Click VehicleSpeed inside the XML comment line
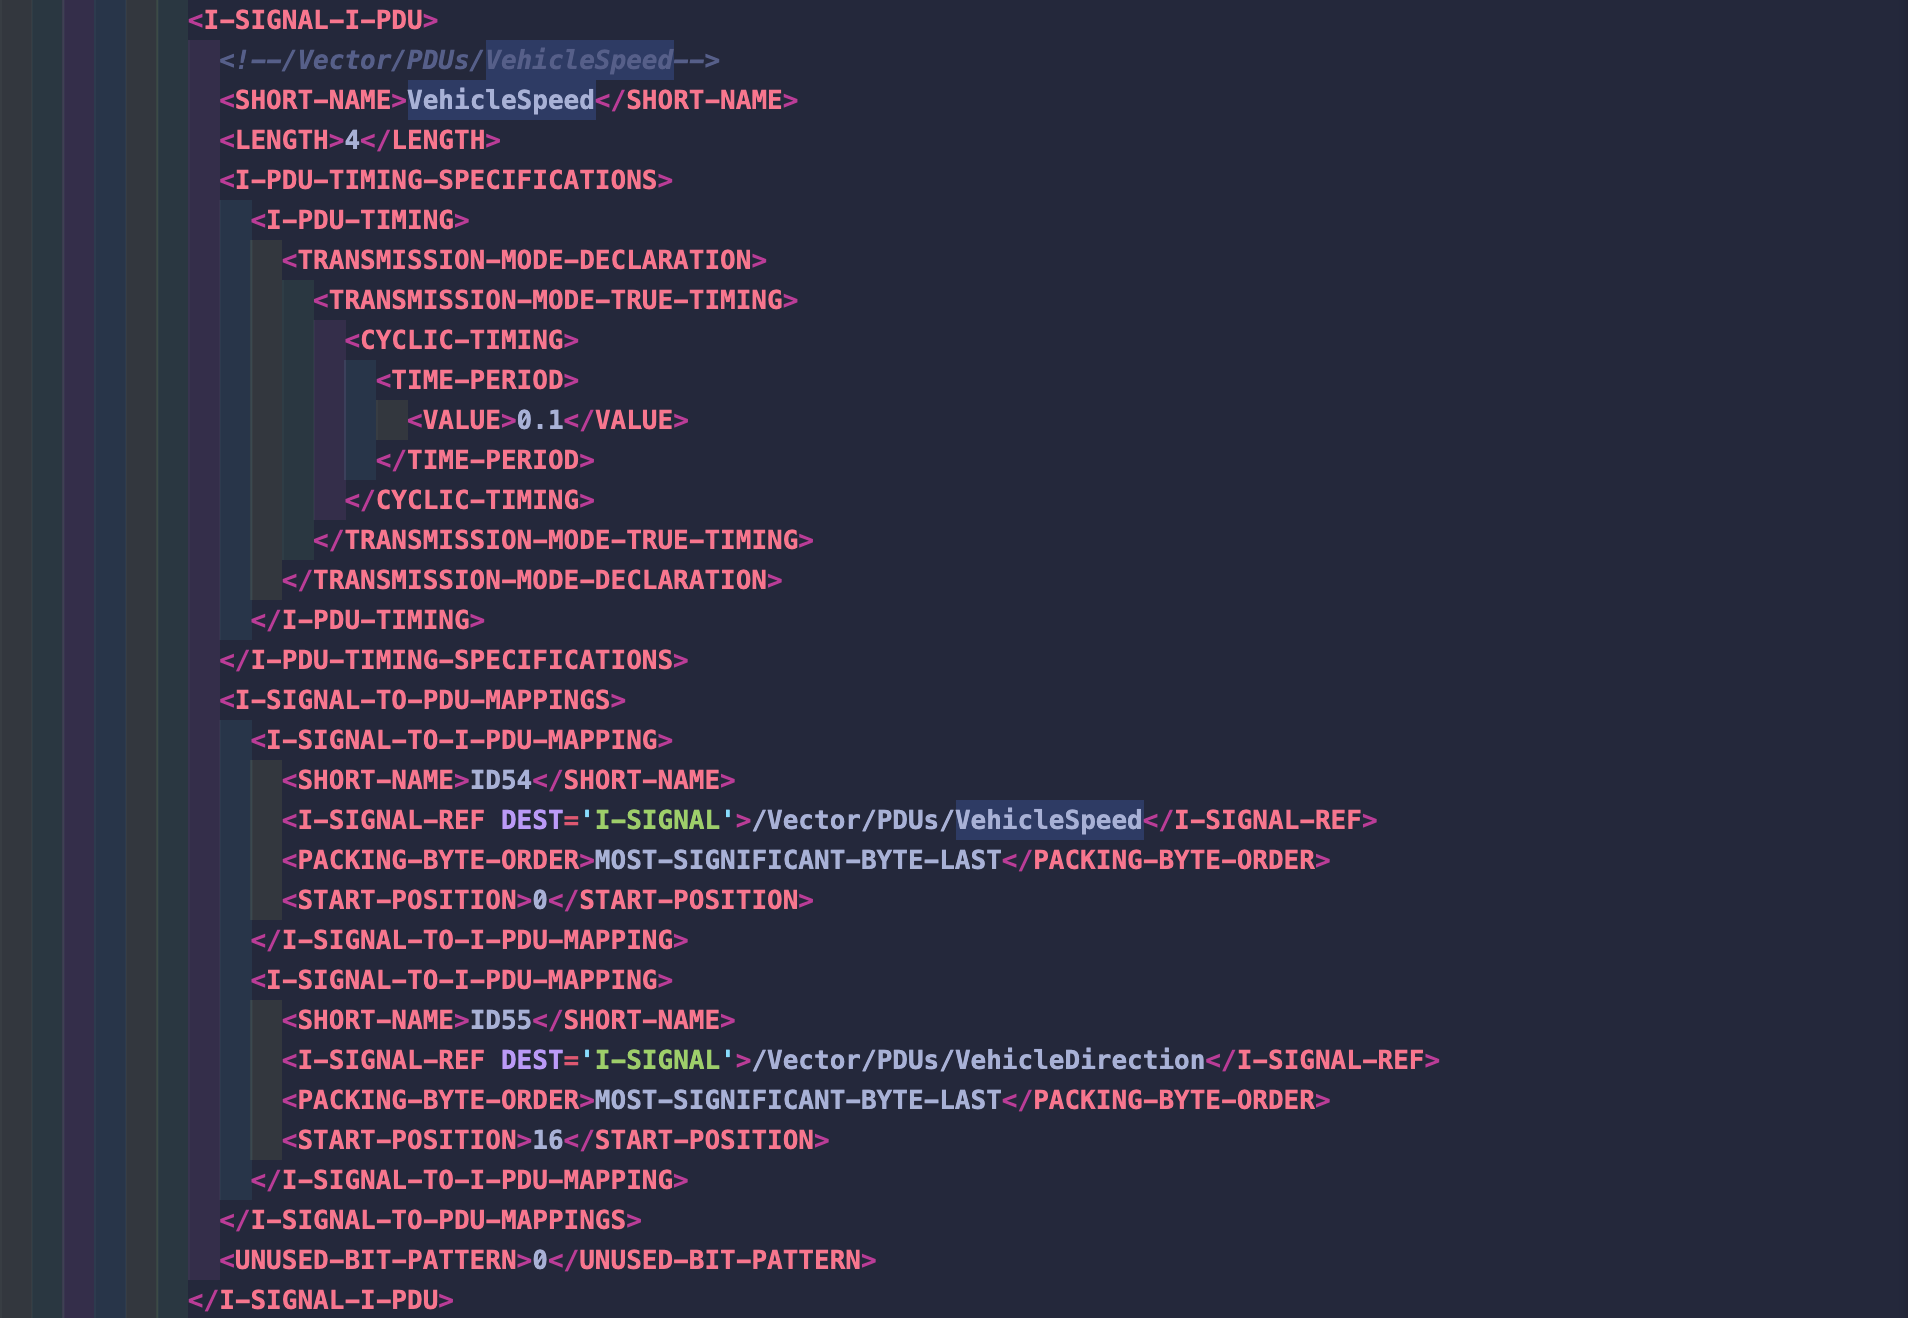 point(580,60)
